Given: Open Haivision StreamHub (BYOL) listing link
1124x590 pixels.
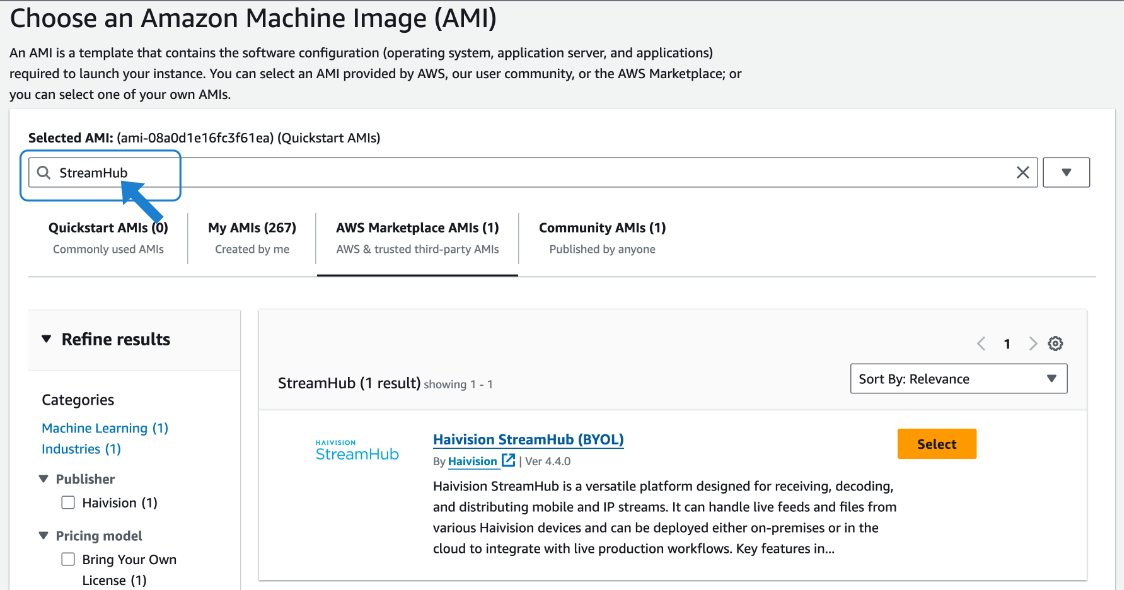Looking at the screenshot, I should coord(528,440).
